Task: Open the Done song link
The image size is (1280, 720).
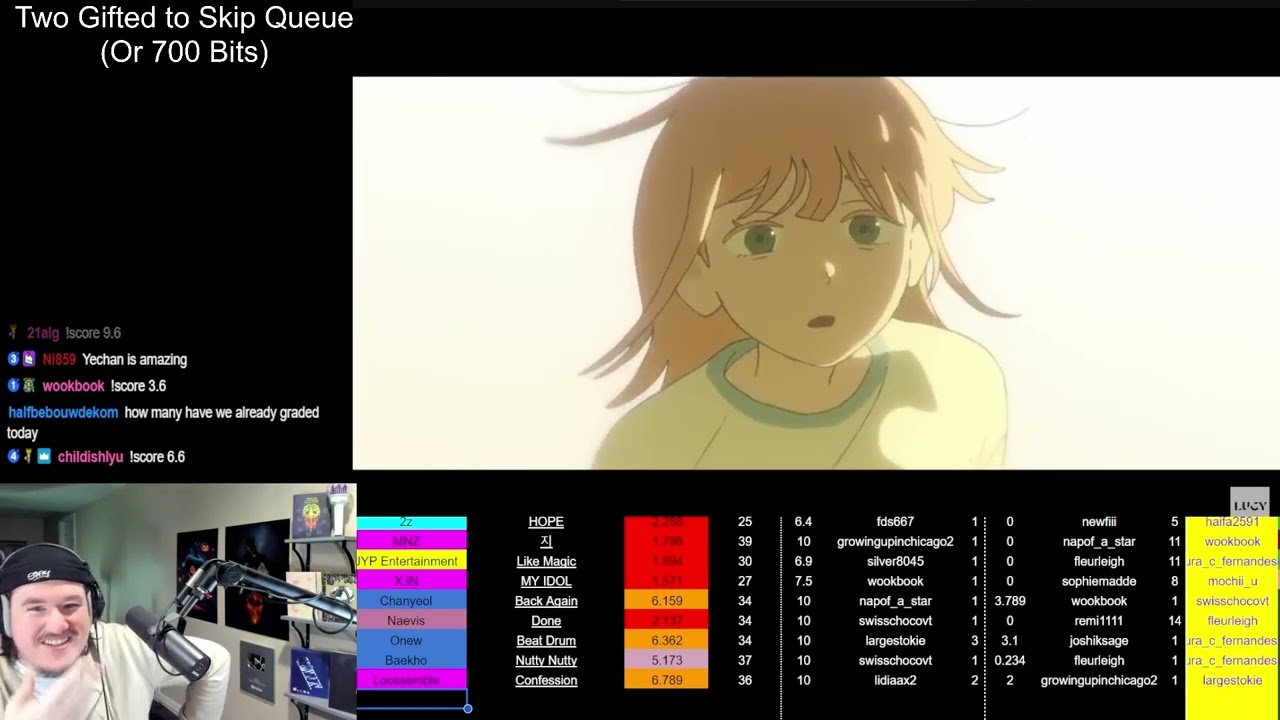Action: 546,621
